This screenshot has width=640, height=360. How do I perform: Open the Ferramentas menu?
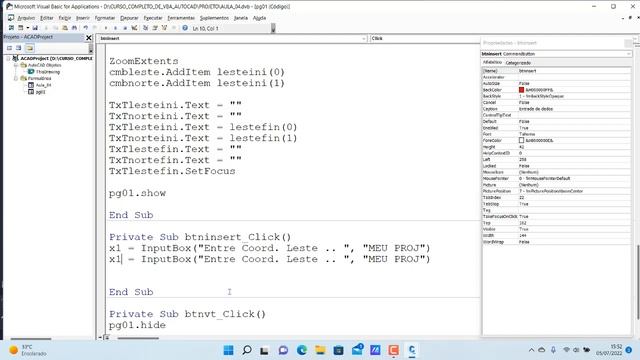pos(181,18)
